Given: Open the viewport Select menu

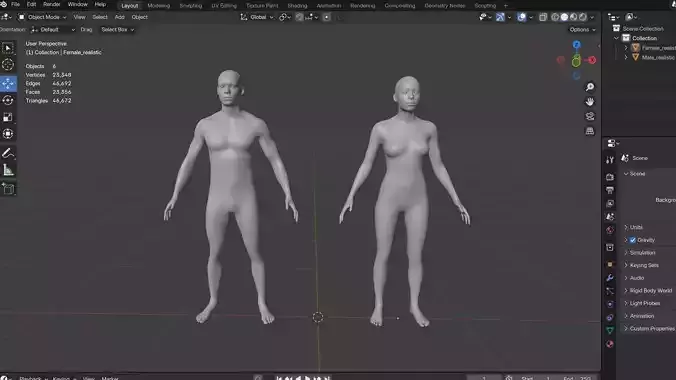Looking at the screenshot, I should [100, 17].
